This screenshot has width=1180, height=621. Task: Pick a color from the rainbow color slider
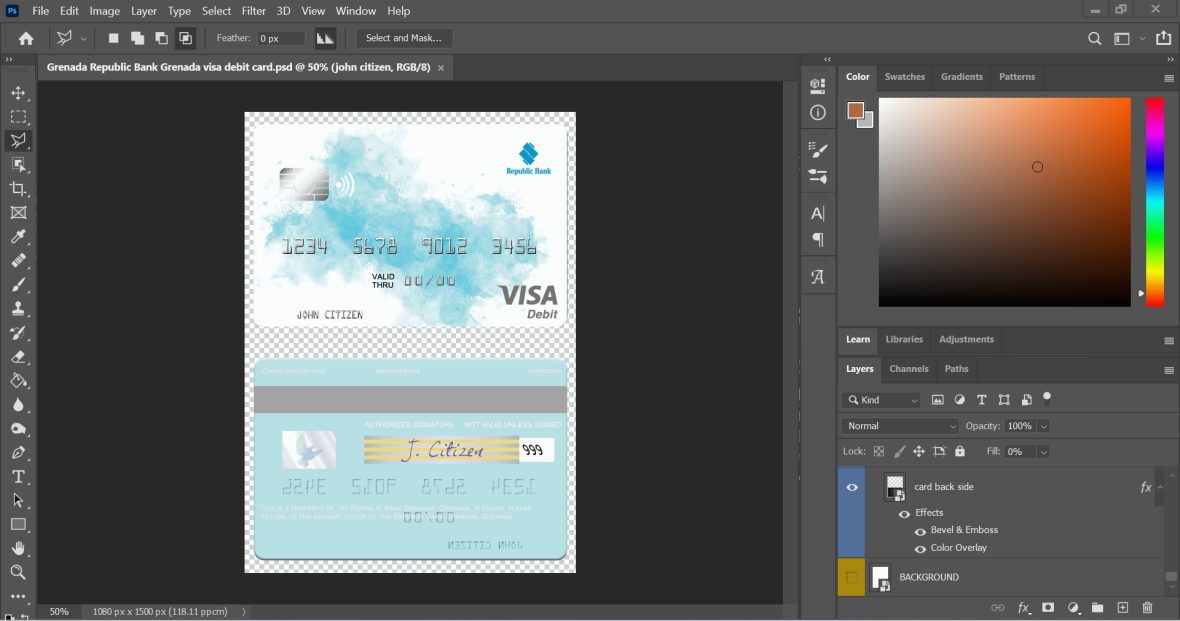pos(1155,200)
